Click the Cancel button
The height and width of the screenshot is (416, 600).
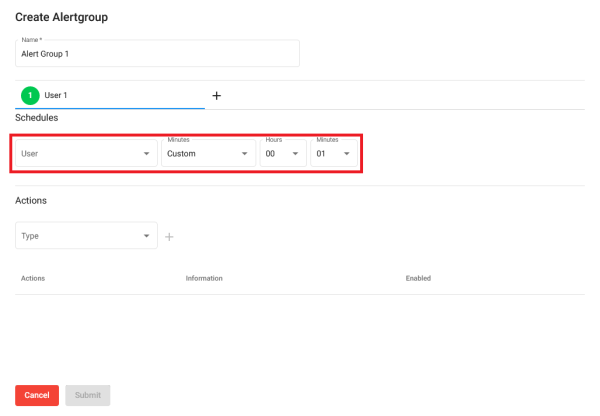[x=37, y=395]
